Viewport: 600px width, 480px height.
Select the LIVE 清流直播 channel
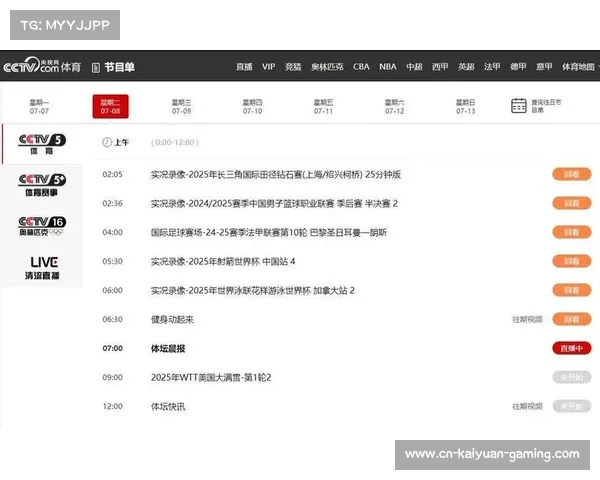(x=43, y=268)
